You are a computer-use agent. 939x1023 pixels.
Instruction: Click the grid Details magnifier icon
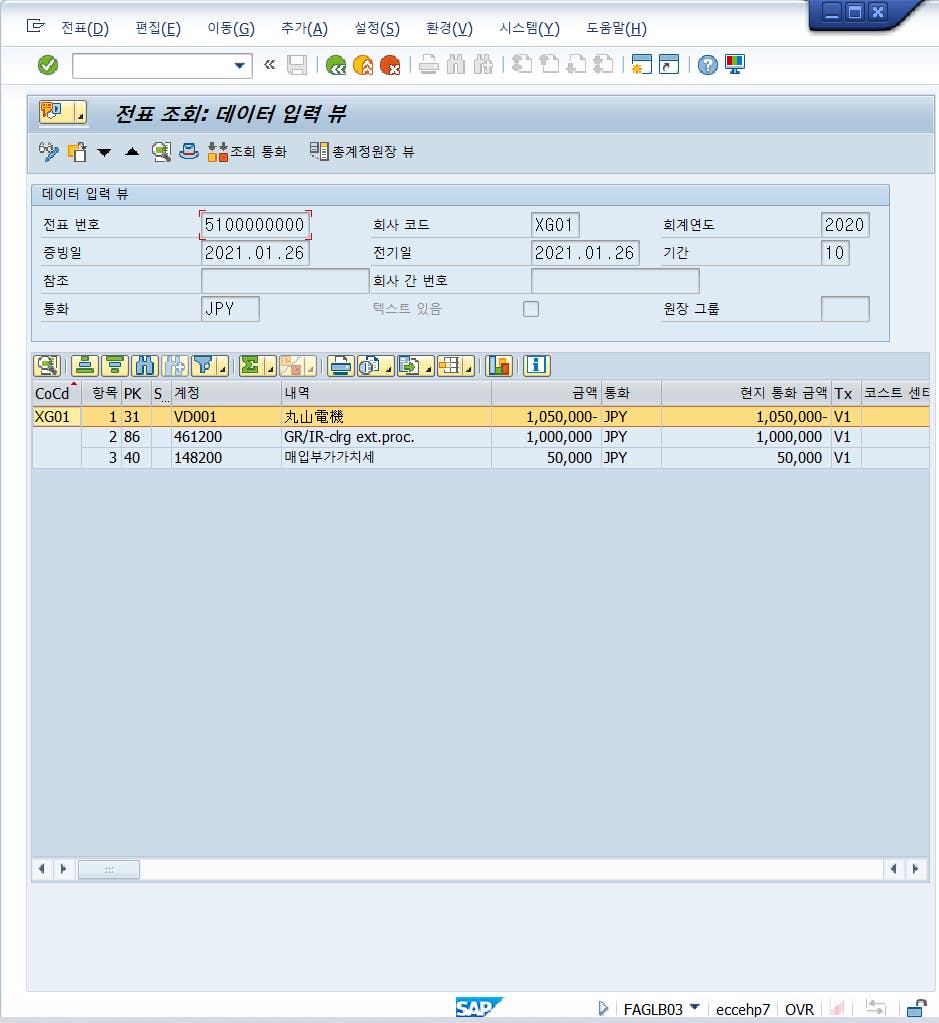click(47, 365)
